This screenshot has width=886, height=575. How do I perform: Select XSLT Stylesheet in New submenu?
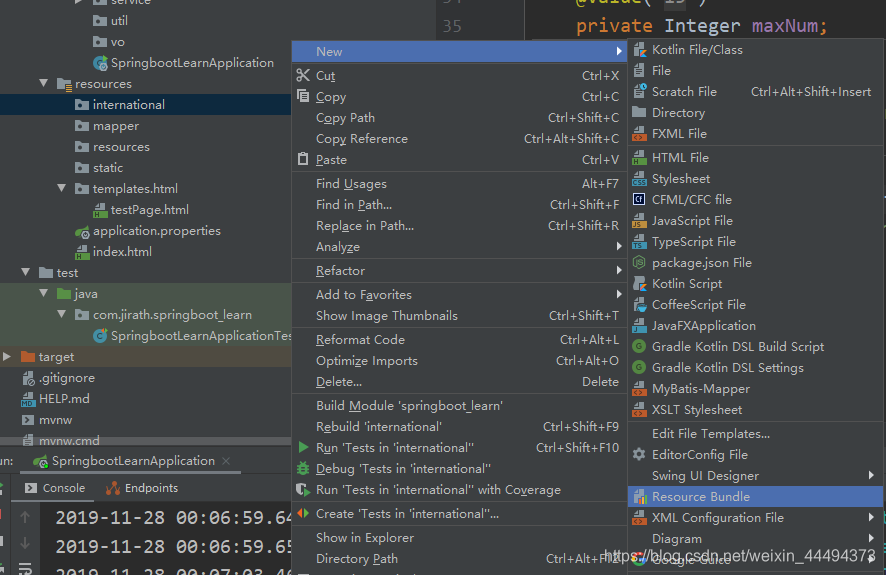tap(755, 410)
